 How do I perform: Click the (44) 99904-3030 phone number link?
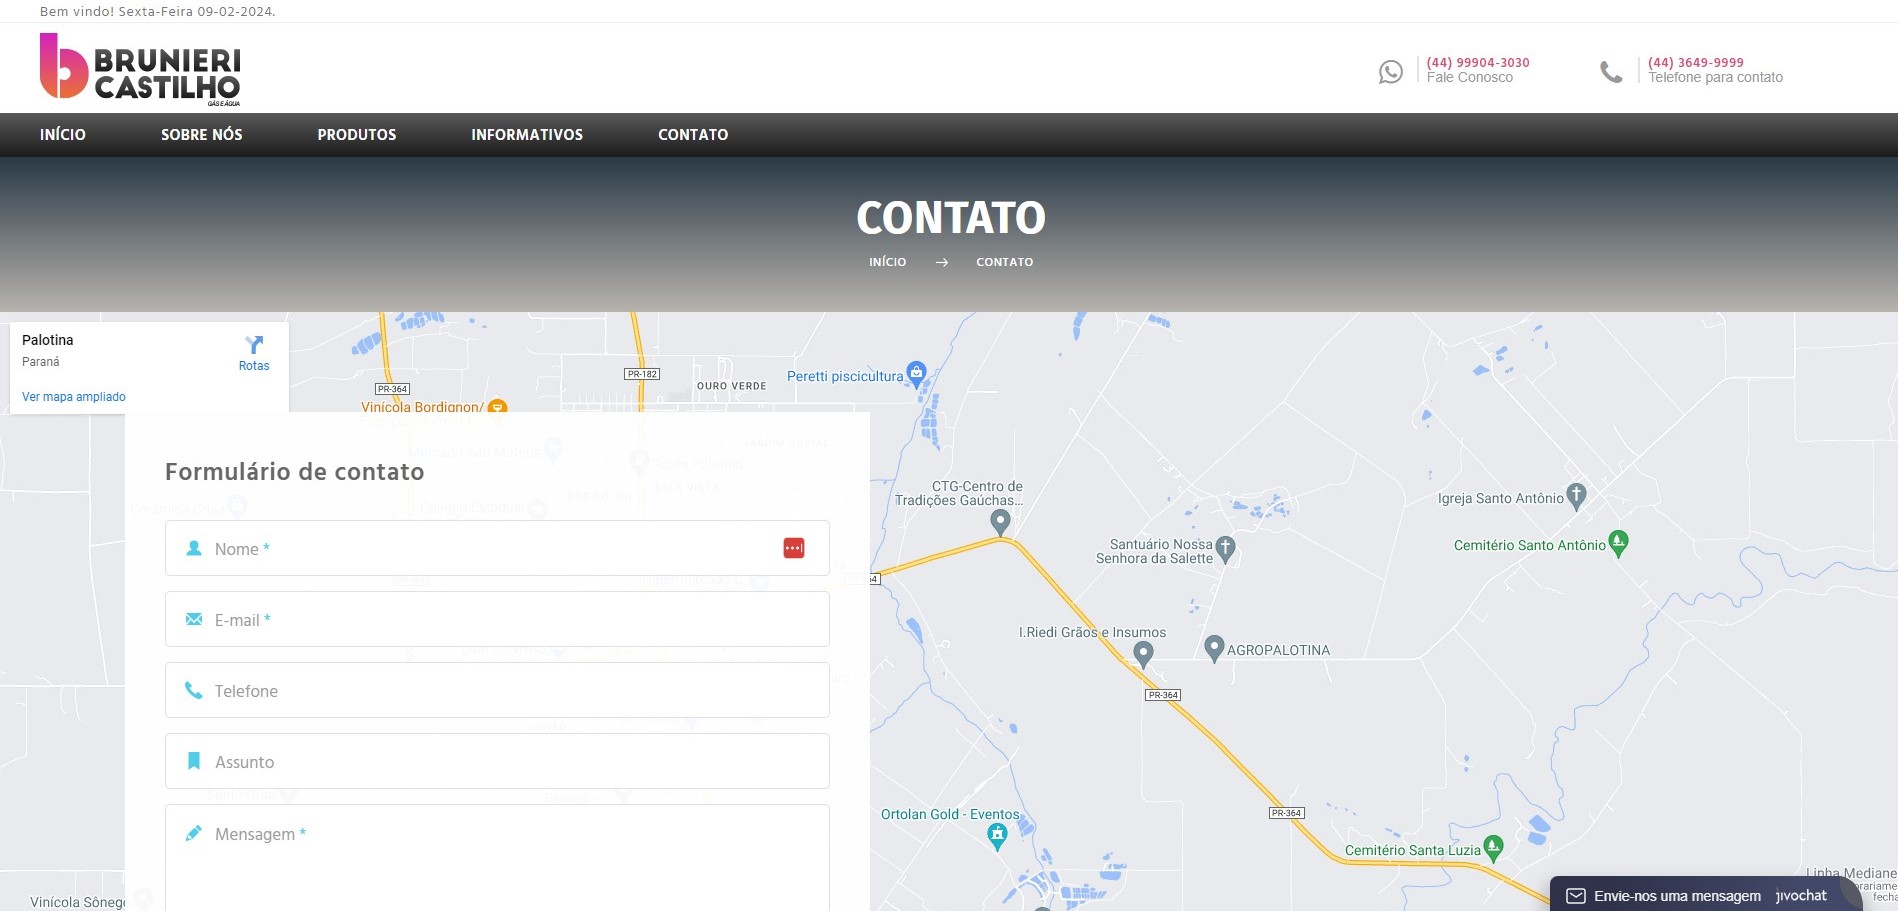(x=1477, y=62)
